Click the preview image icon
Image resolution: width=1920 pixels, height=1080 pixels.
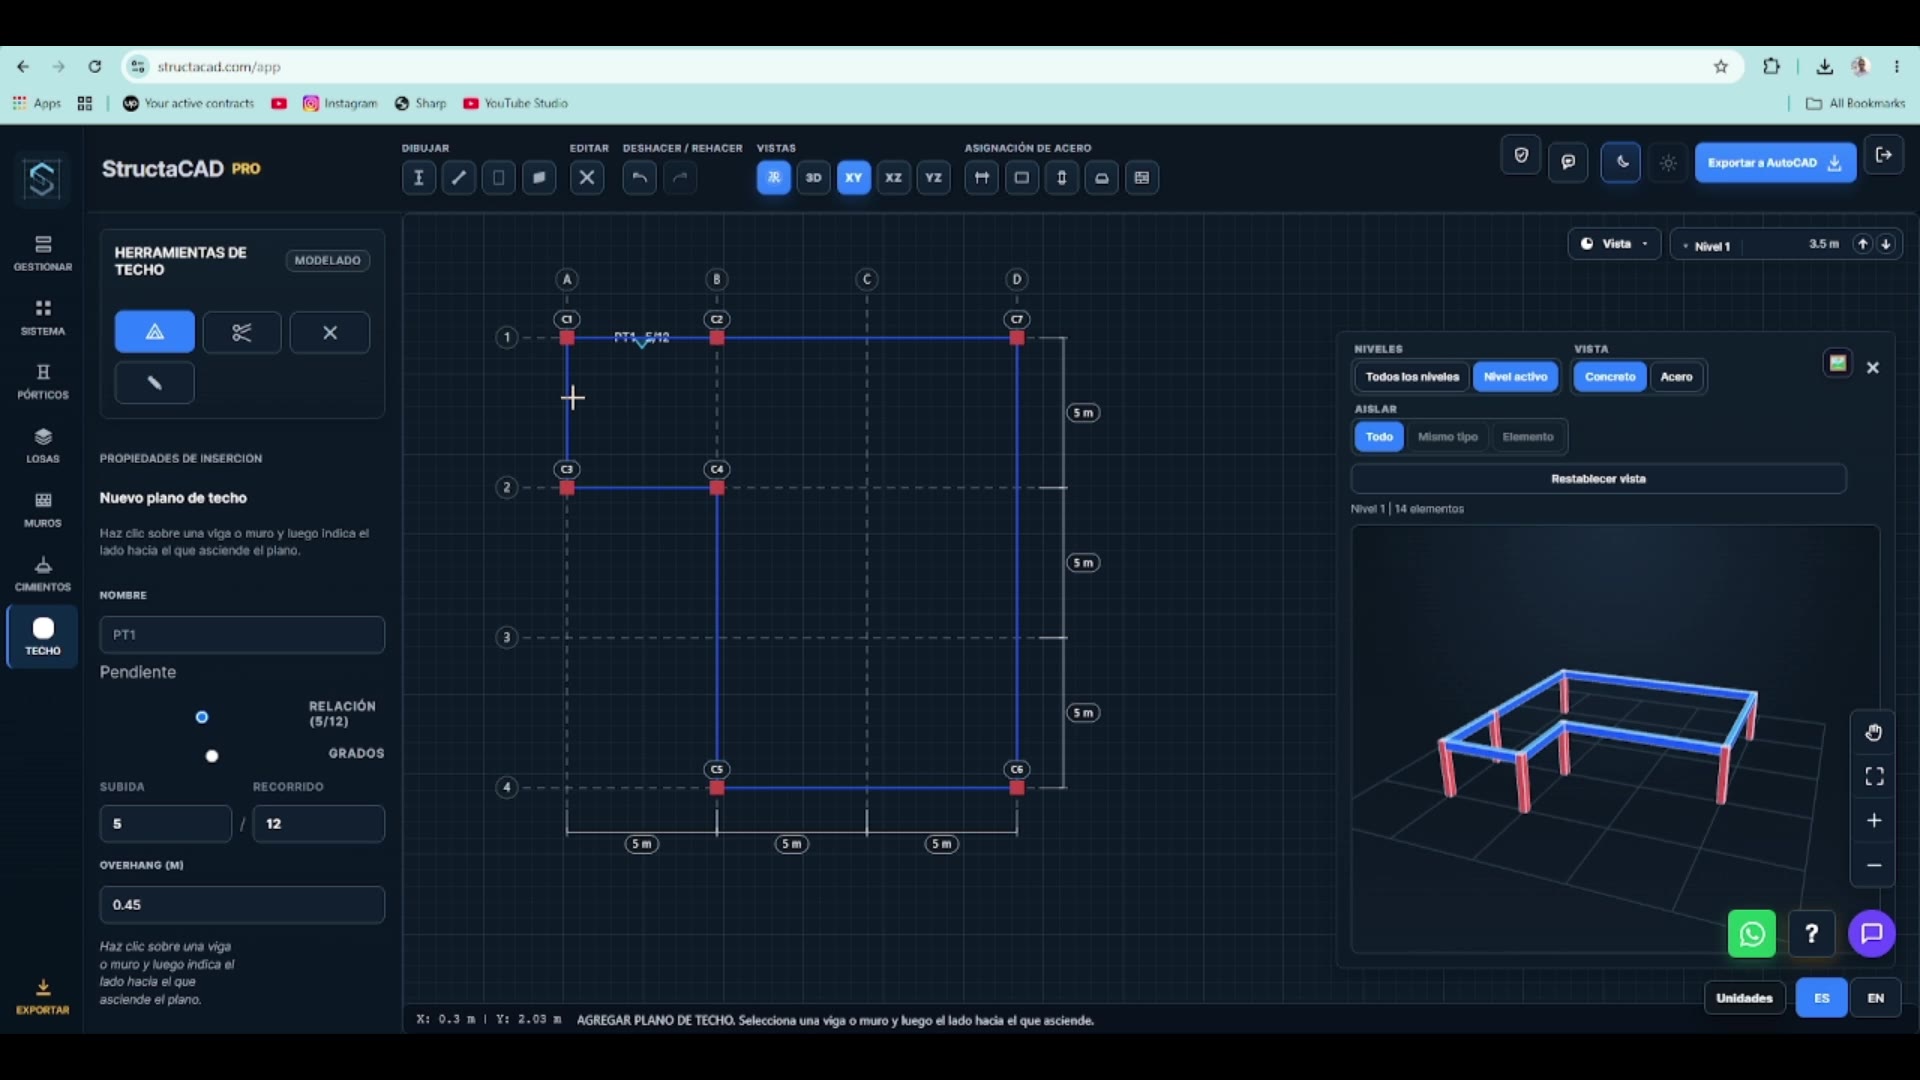[x=1838, y=364]
